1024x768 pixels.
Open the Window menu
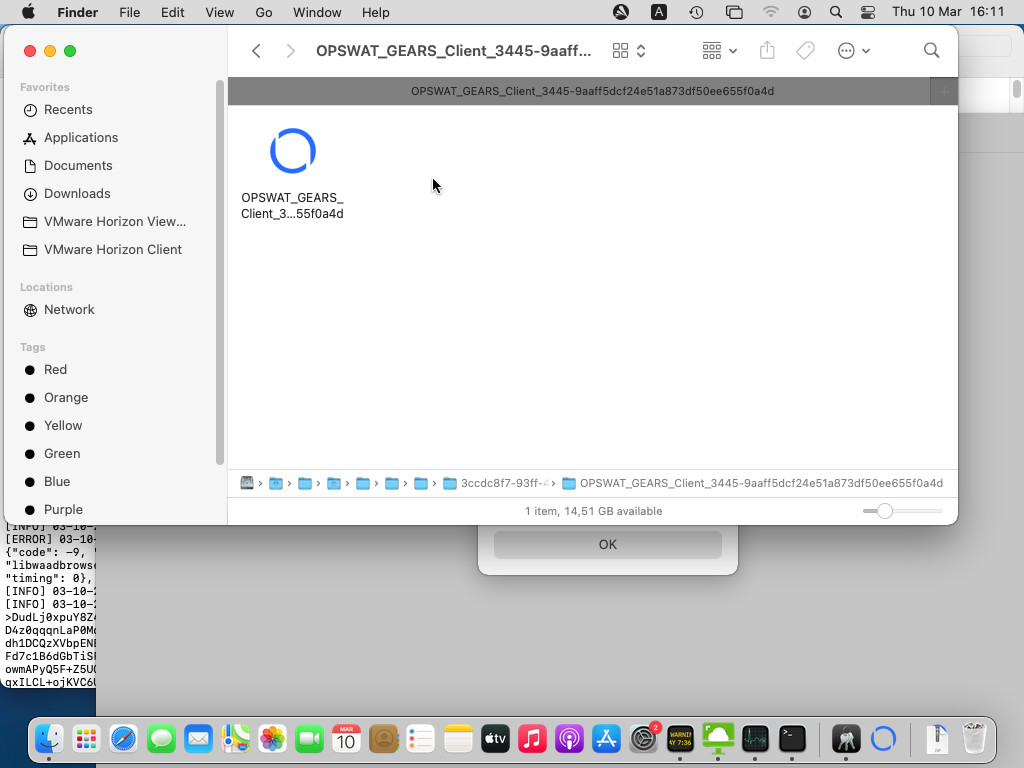point(317,12)
